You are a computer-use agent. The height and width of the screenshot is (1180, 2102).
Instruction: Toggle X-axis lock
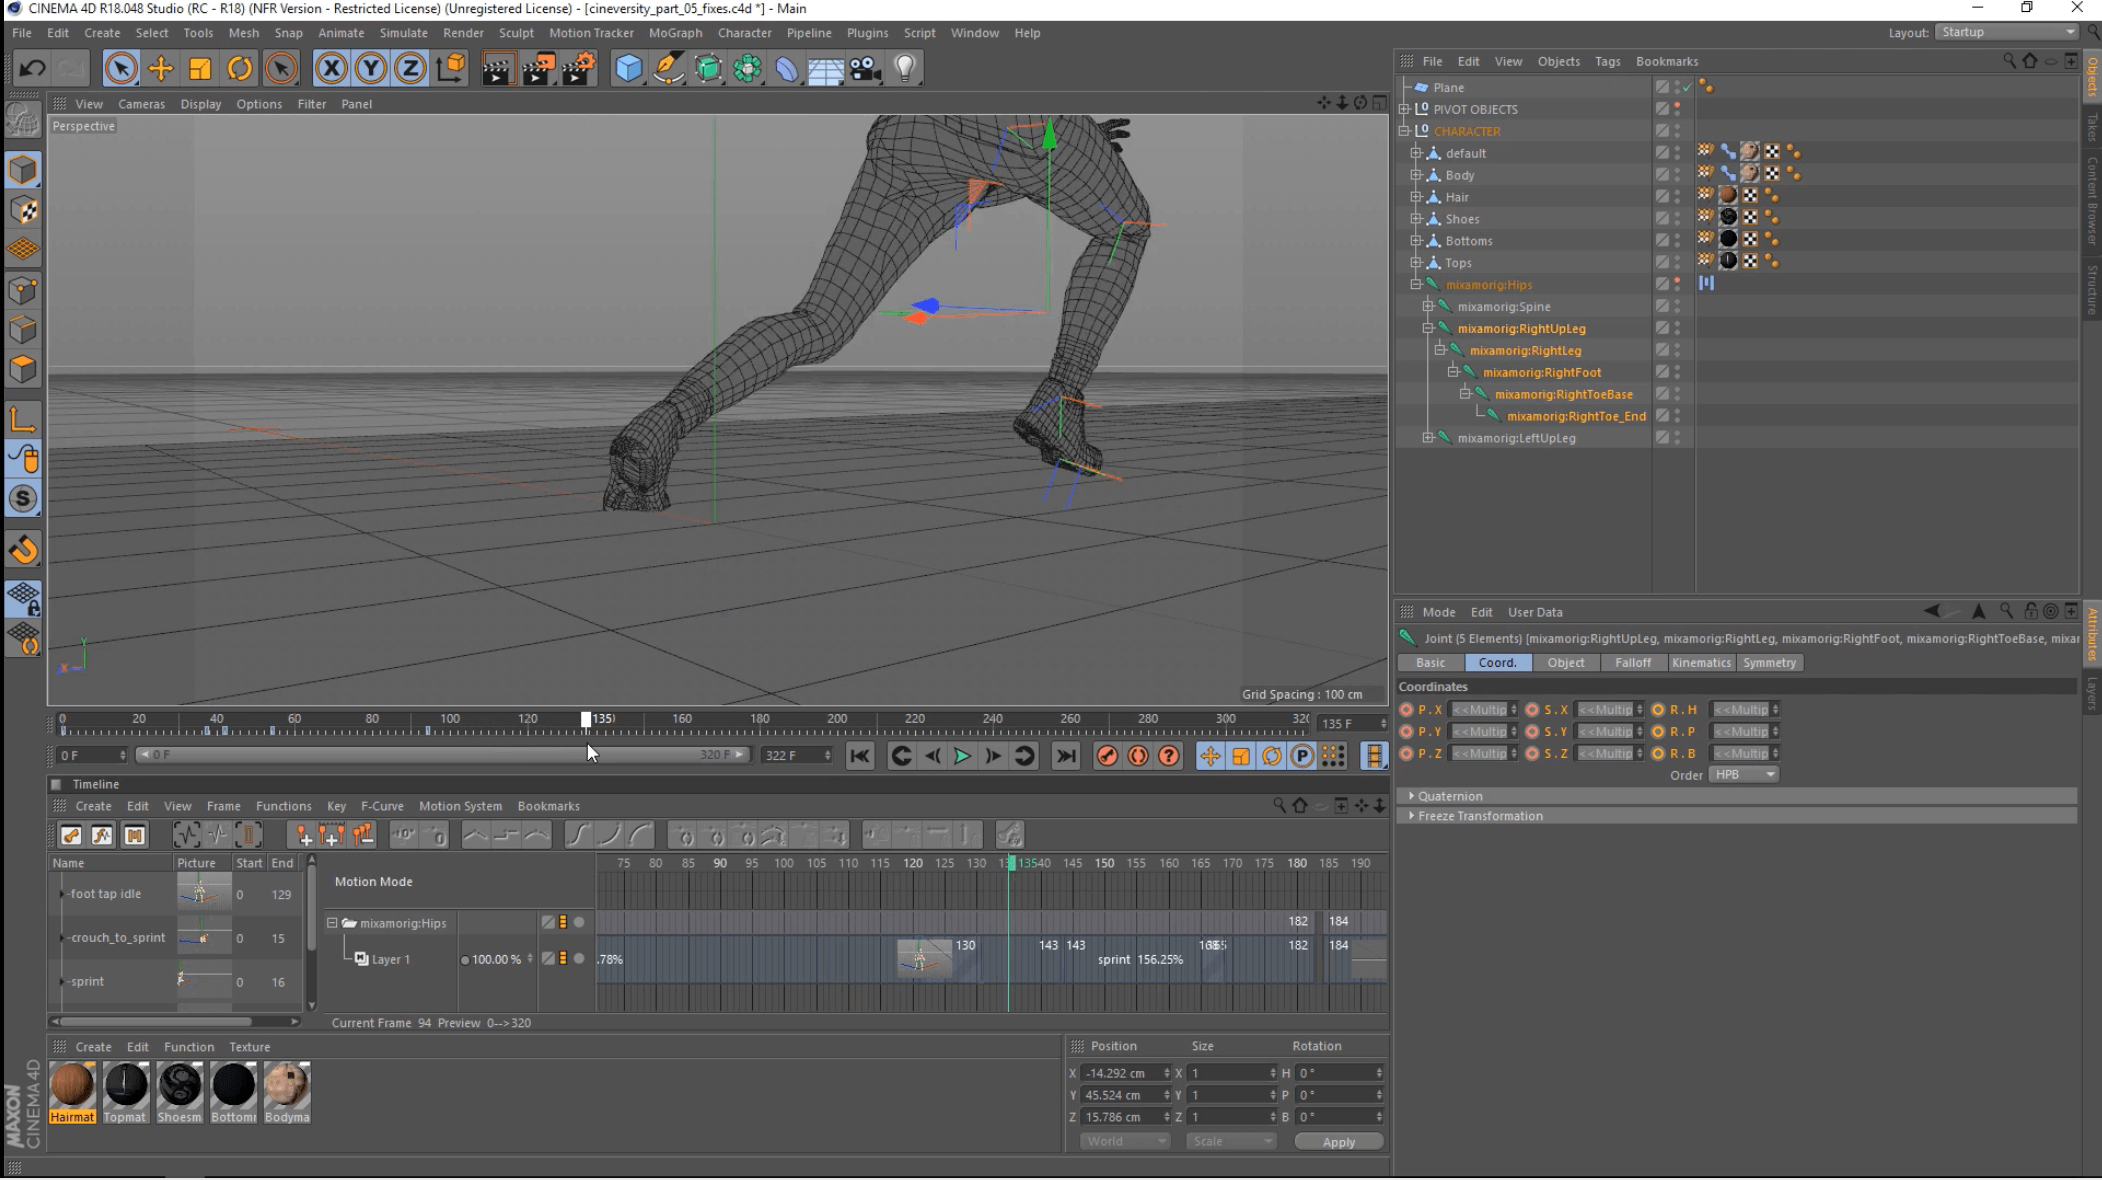click(331, 68)
